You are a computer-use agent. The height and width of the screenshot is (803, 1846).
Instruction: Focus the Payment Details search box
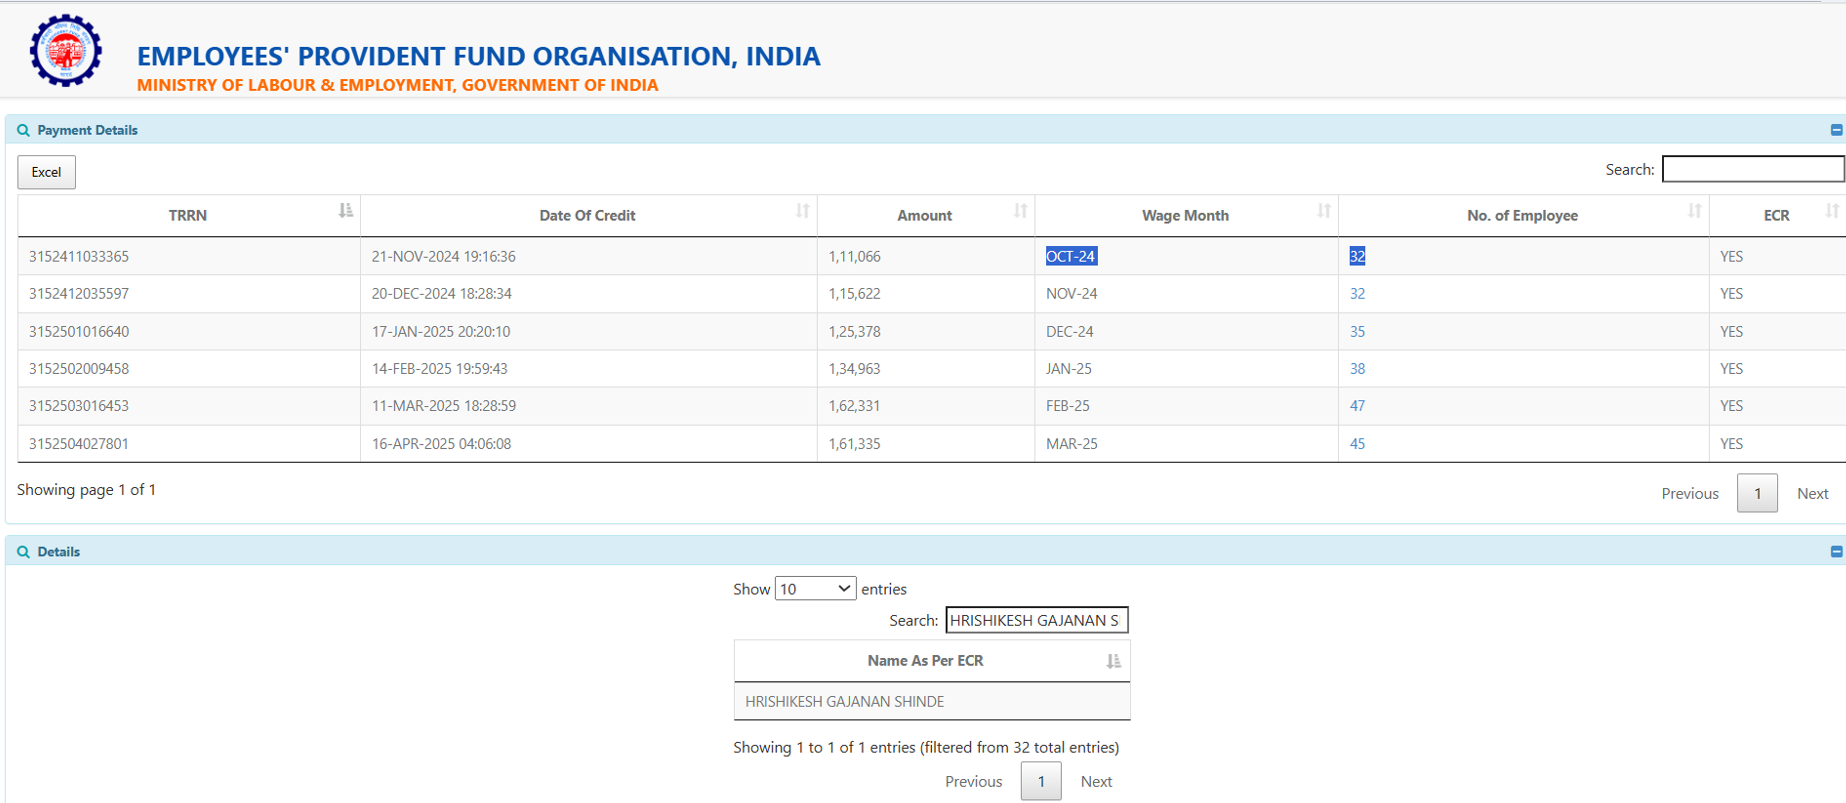[1752, 170]
